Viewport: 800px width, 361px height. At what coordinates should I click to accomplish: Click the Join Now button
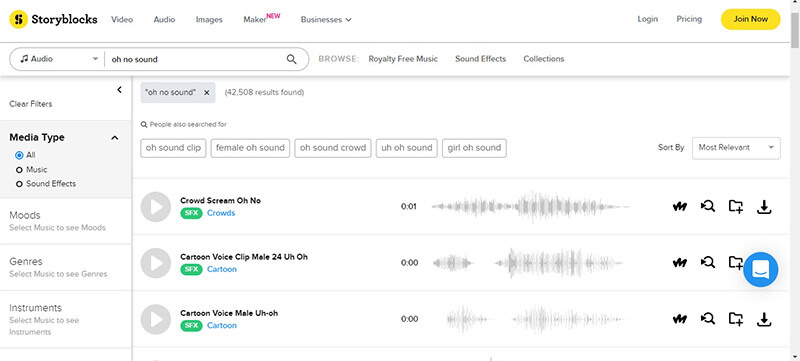751,19
